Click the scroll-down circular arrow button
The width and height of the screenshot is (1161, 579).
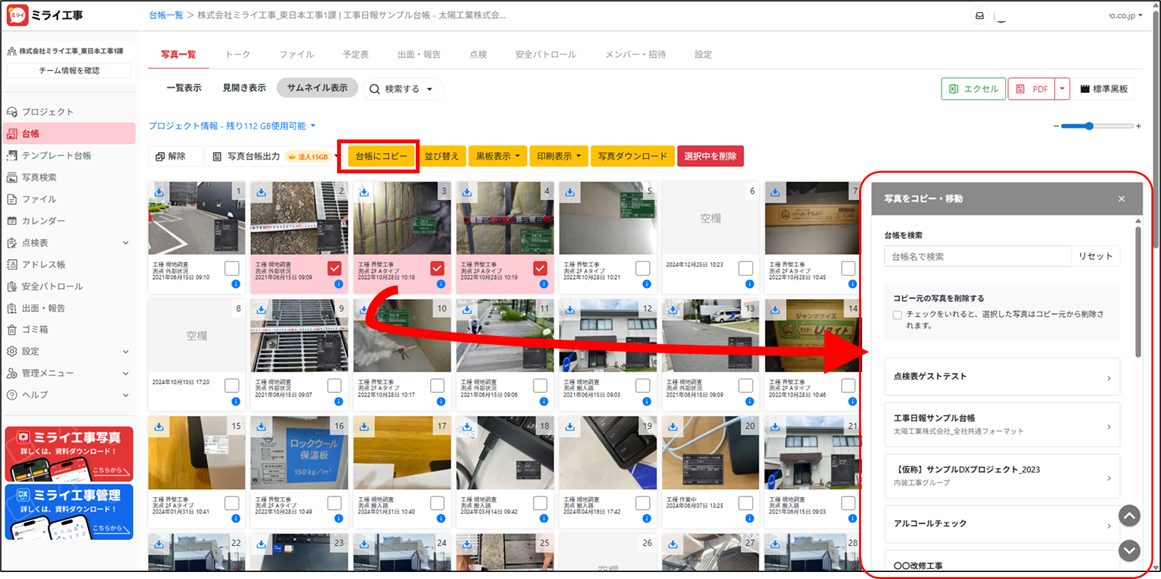pyautogui.click(x=1128, y=550)
